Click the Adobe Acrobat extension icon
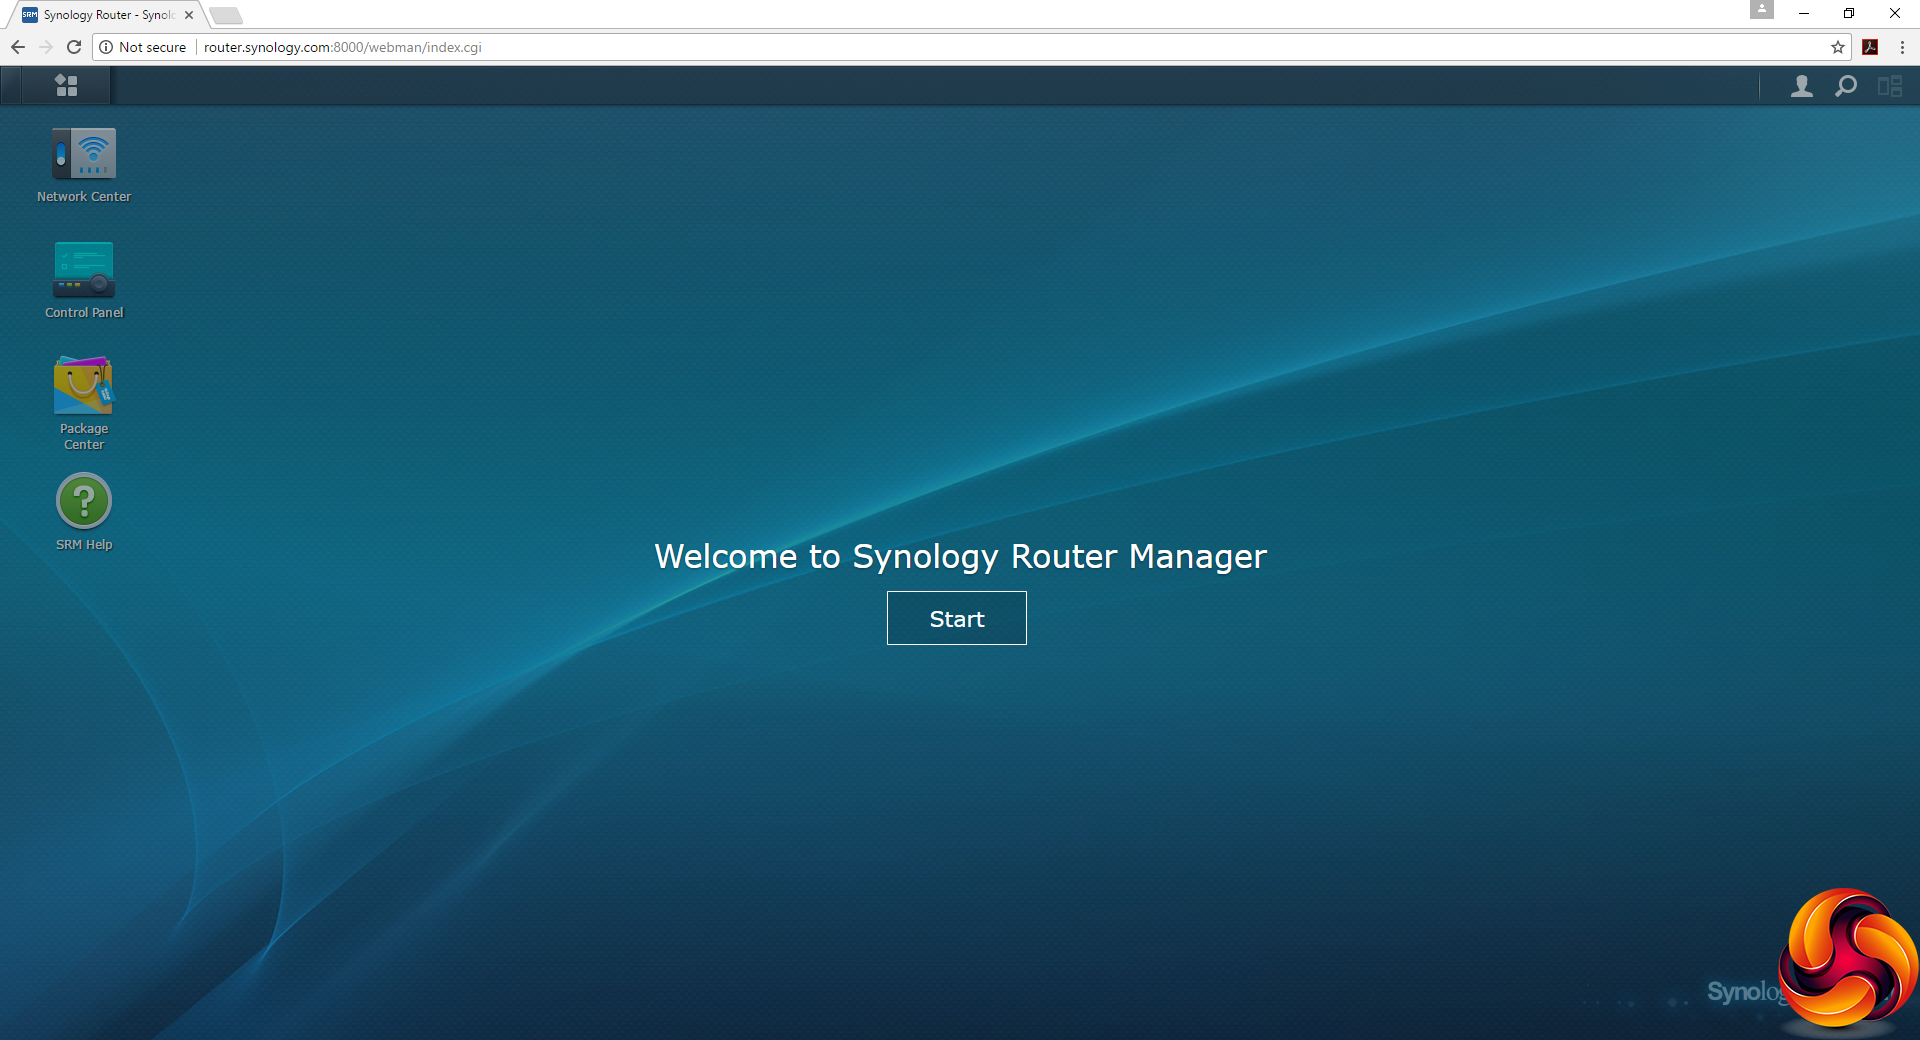The width and height of the screenshot is (1920, 1040). coord(1870,47)
